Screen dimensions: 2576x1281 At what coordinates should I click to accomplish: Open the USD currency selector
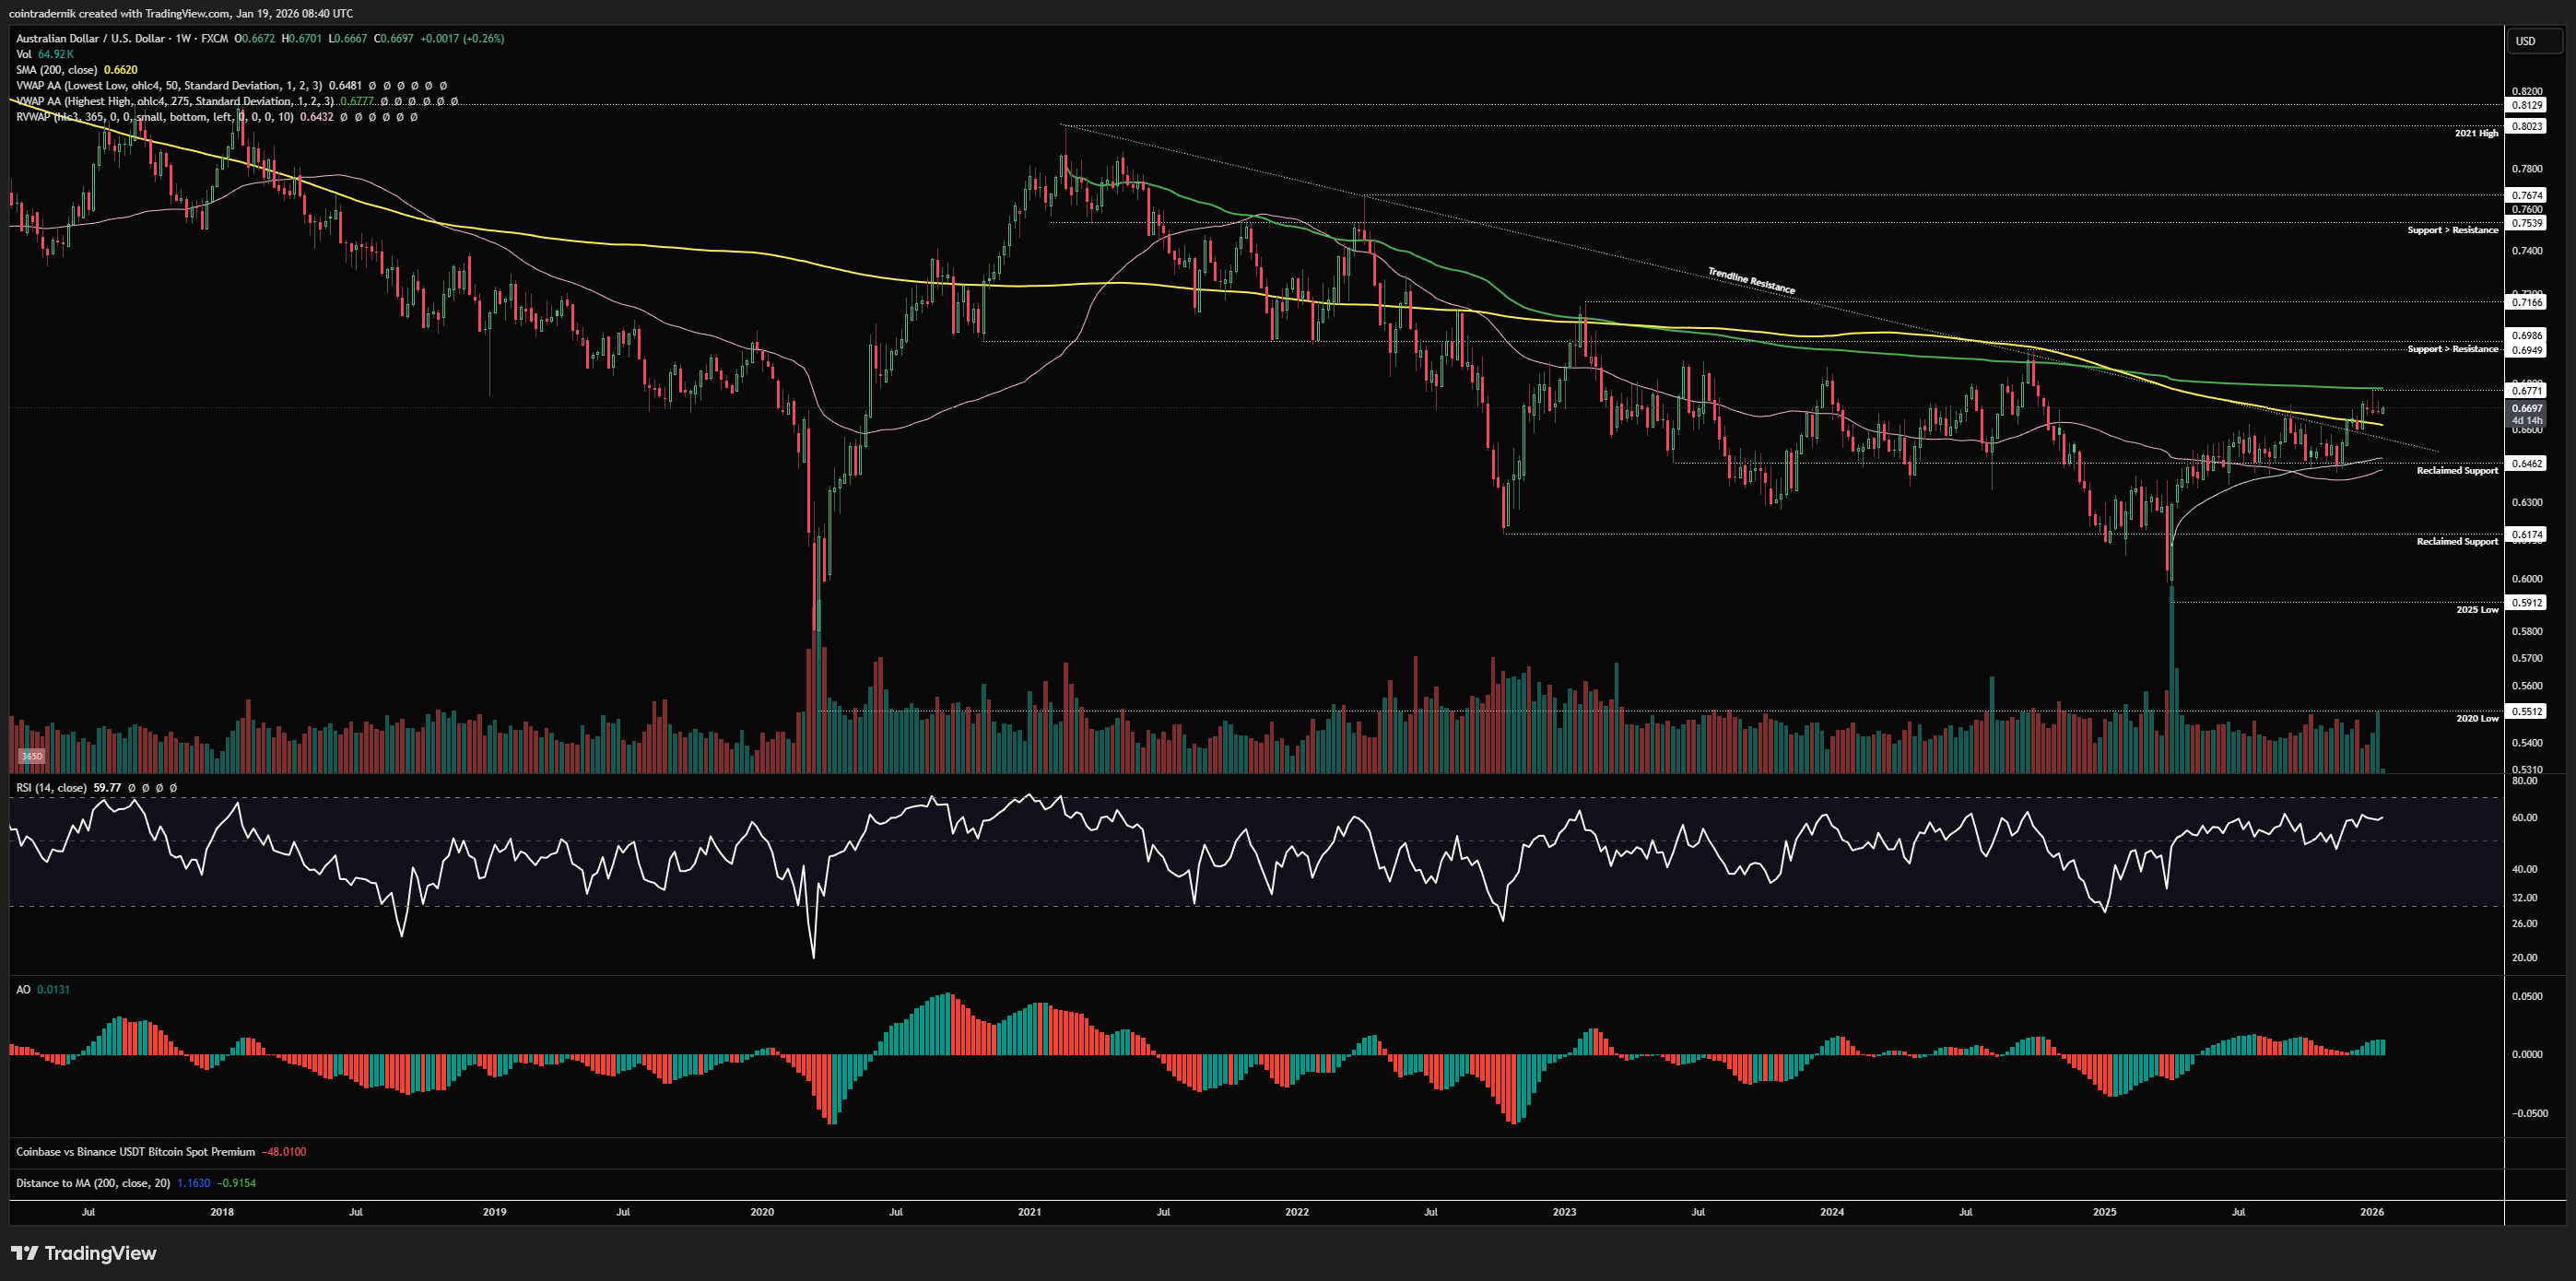(x=2526, y=41)
